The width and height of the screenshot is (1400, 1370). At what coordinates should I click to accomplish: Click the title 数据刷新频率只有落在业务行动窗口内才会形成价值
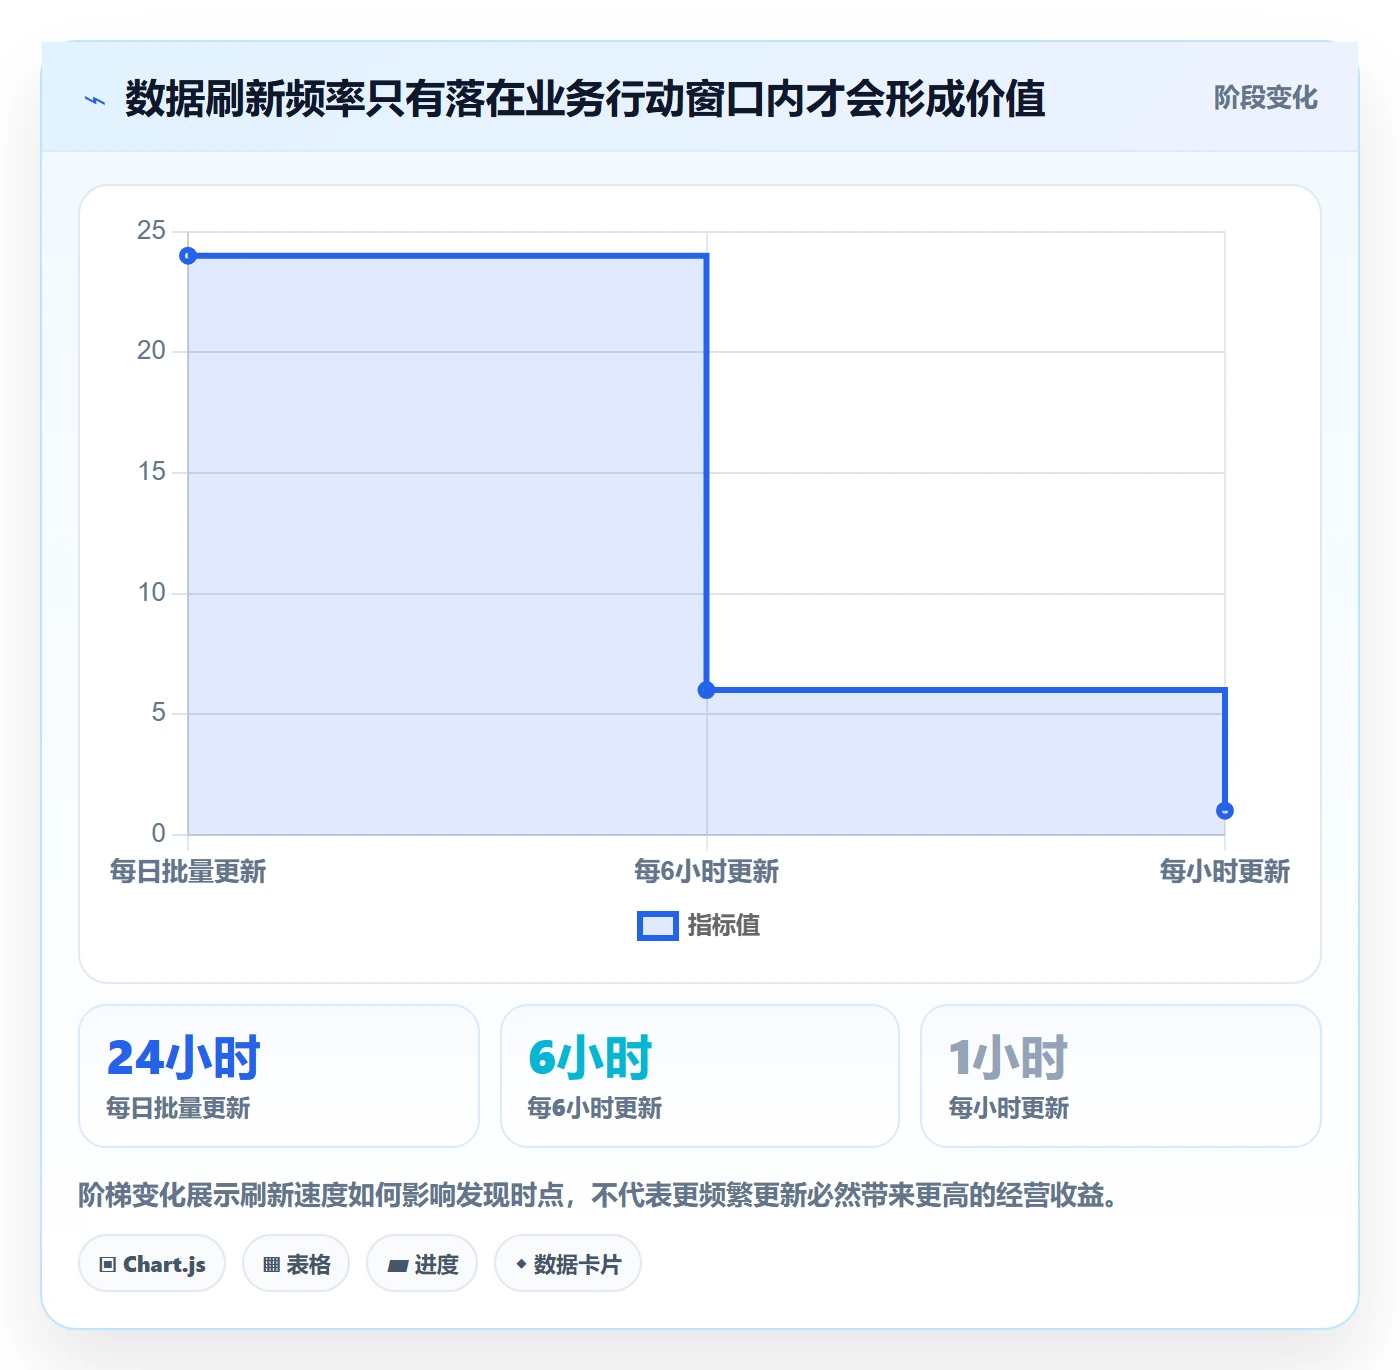point(585,99)
